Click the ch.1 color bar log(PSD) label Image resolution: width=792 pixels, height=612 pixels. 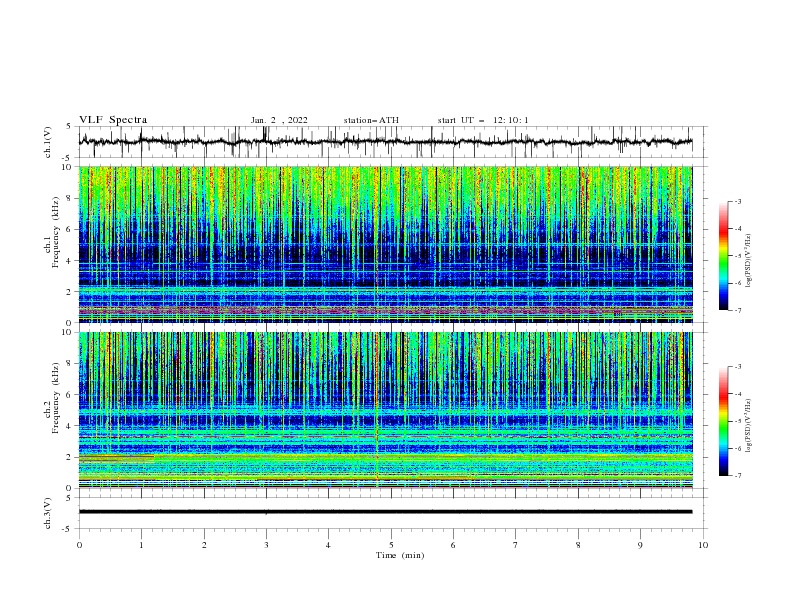(x=749, y=261)
